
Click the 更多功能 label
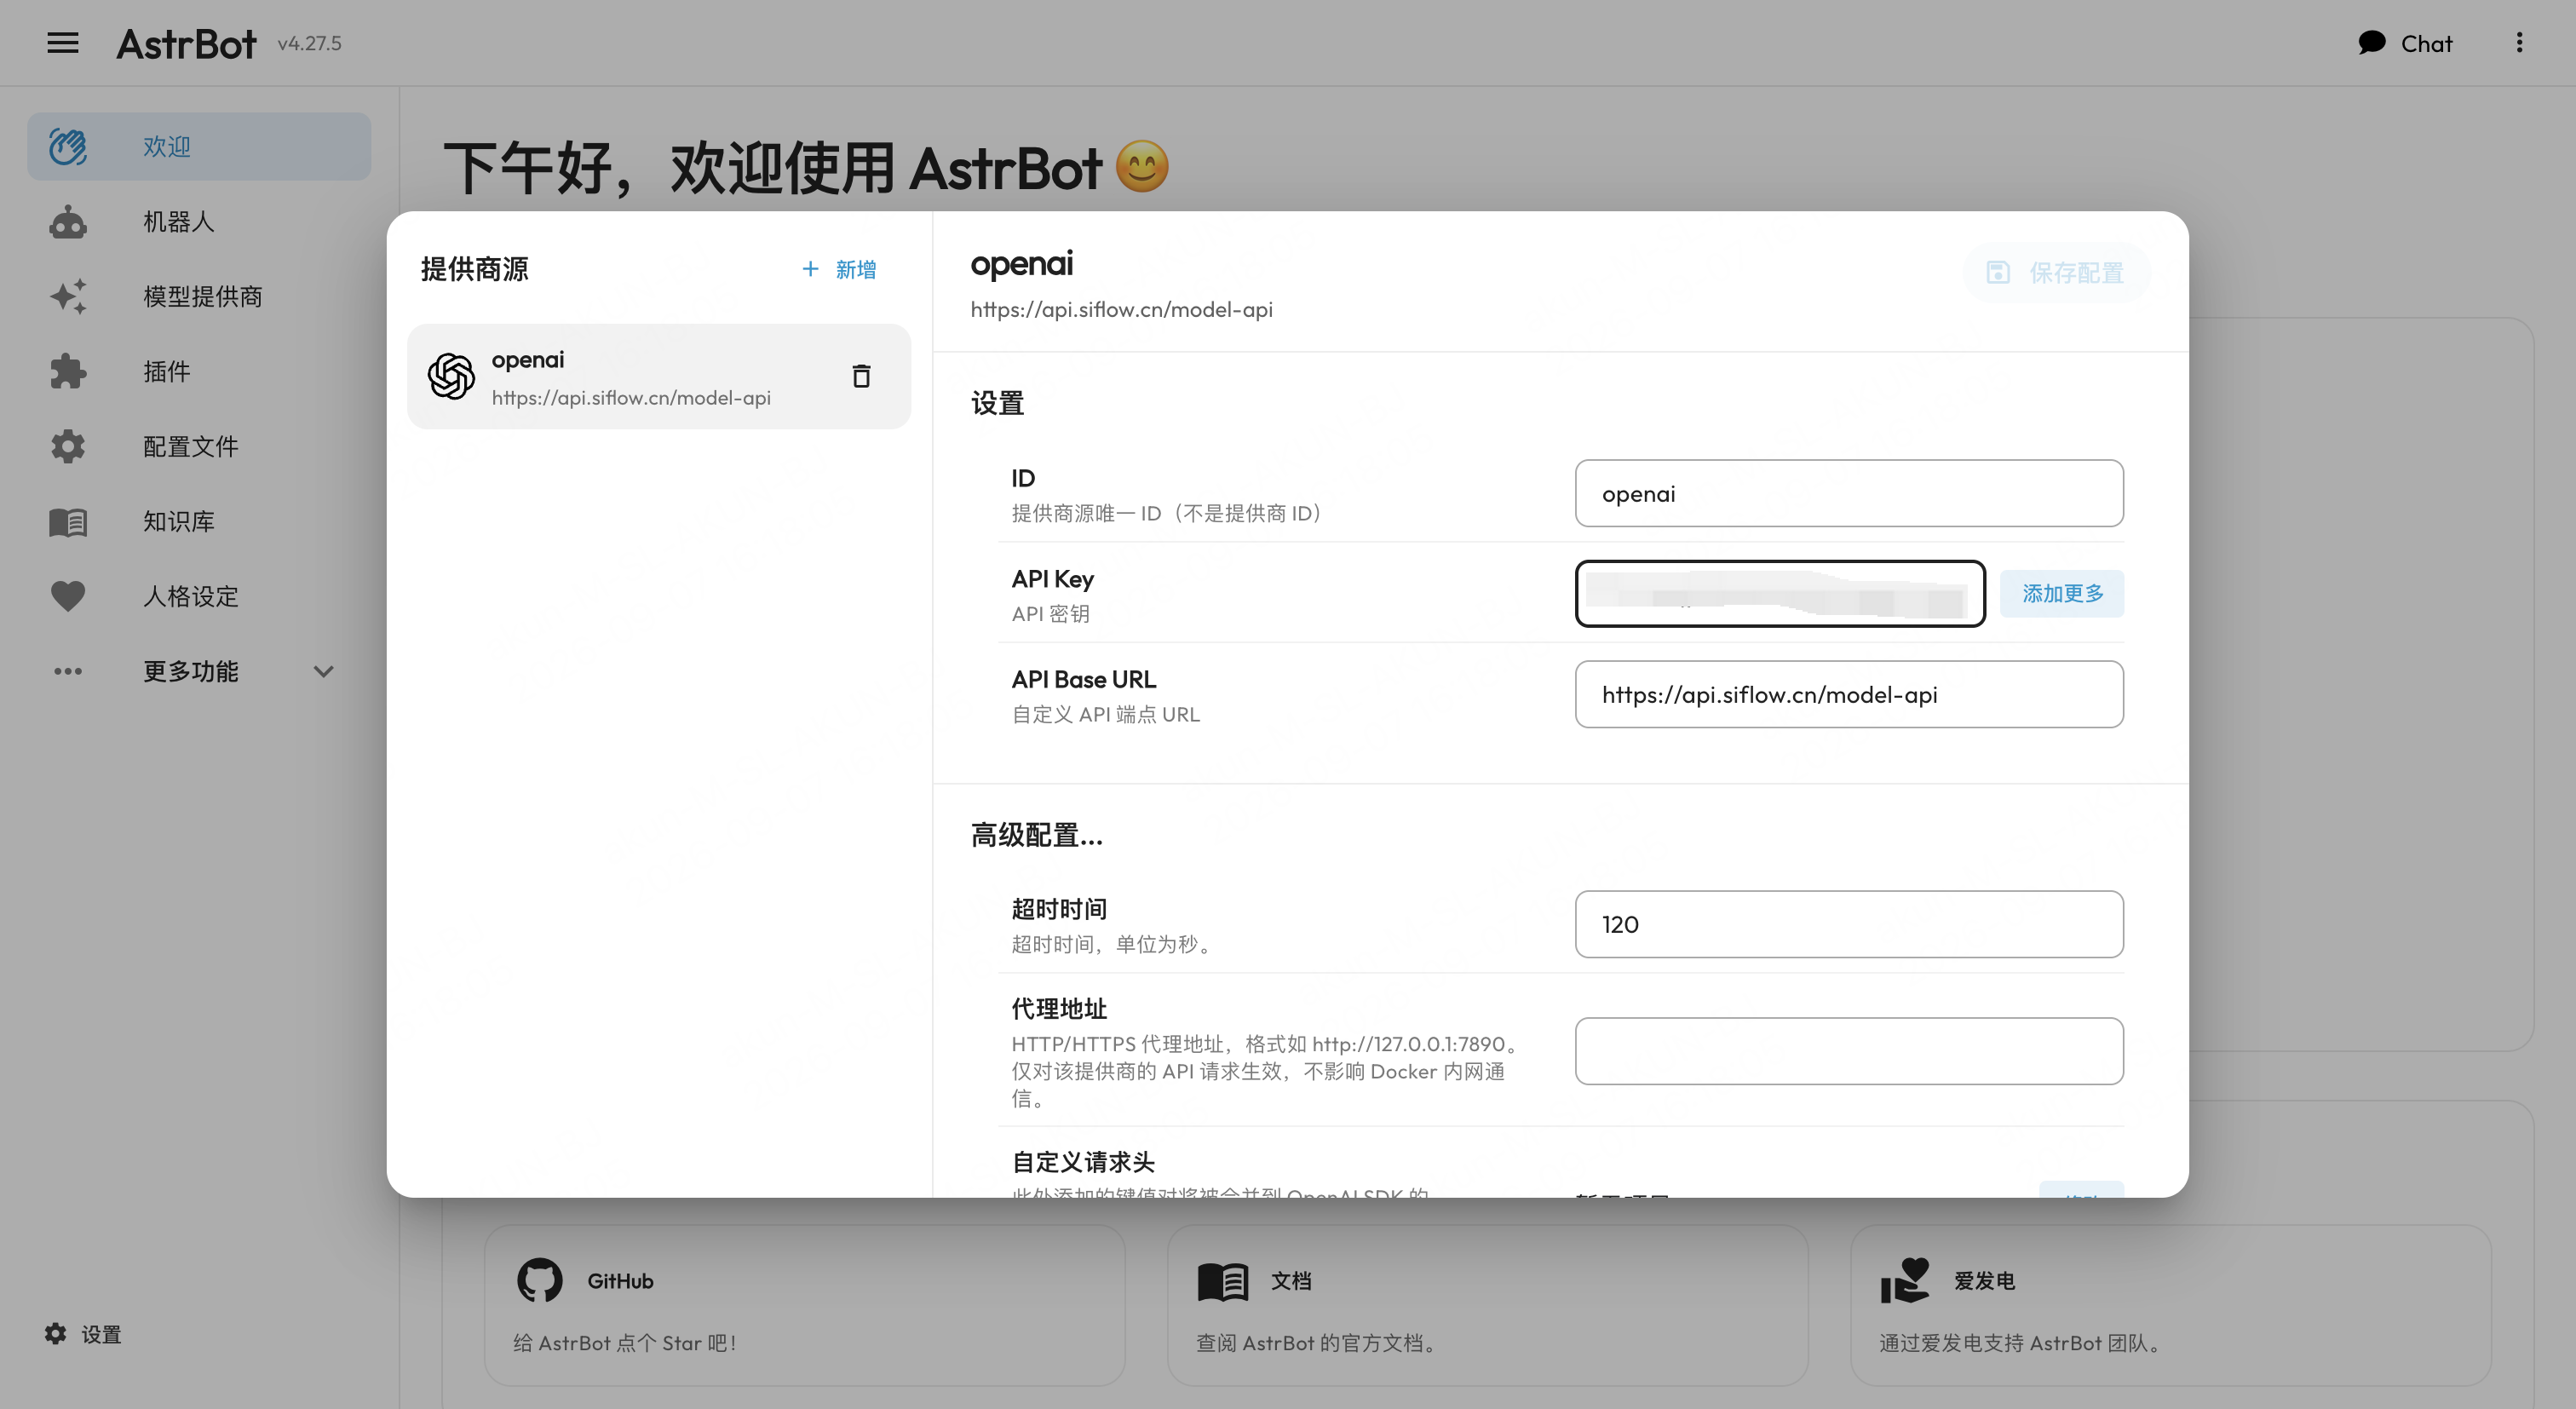coord(191,671)
